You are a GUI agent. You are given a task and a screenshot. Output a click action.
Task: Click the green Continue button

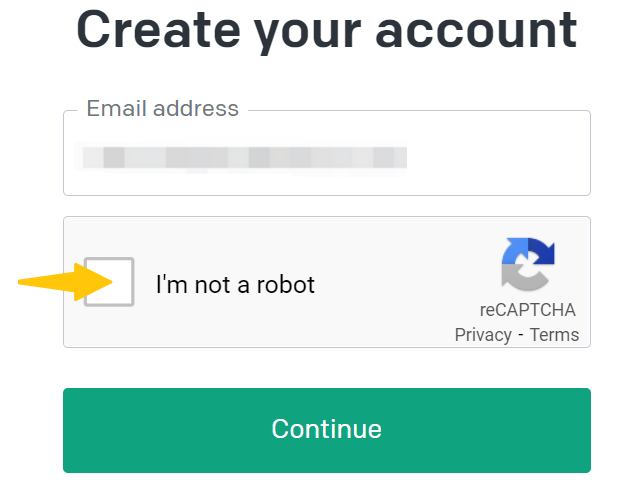[x=327, y=430]
